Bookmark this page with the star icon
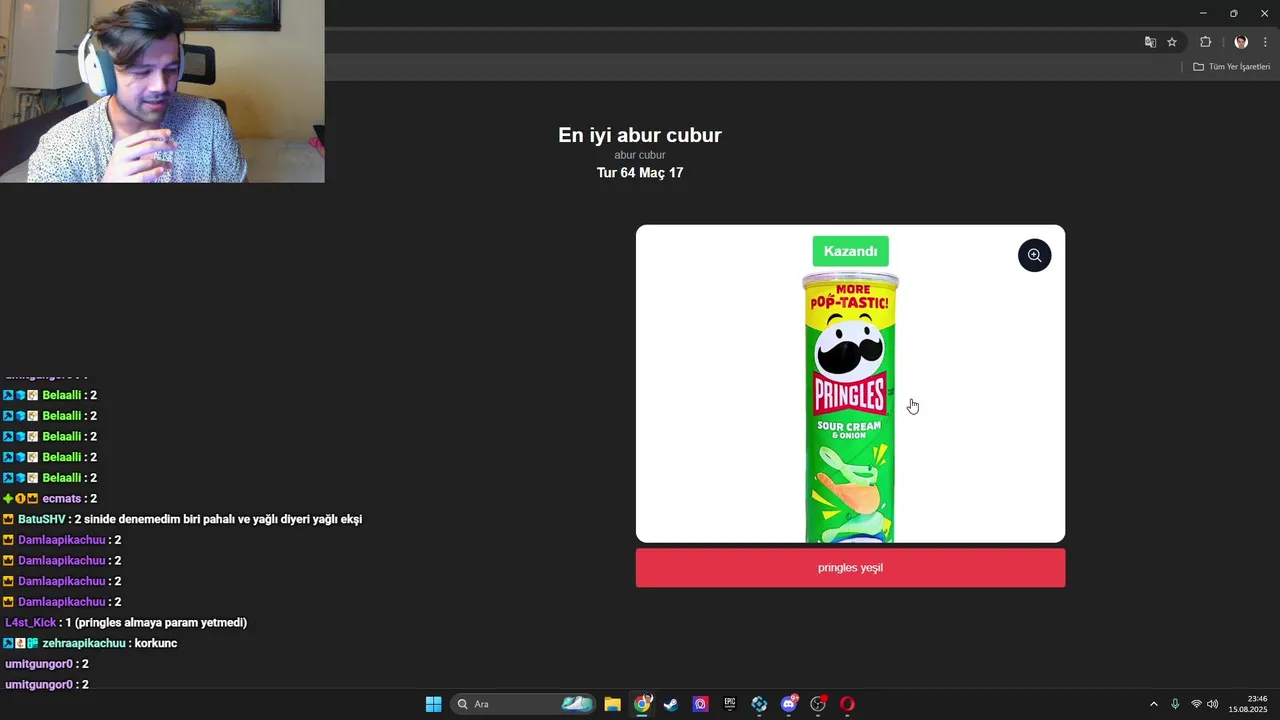Viewport: 1280px width, 720px height. 1172,42
